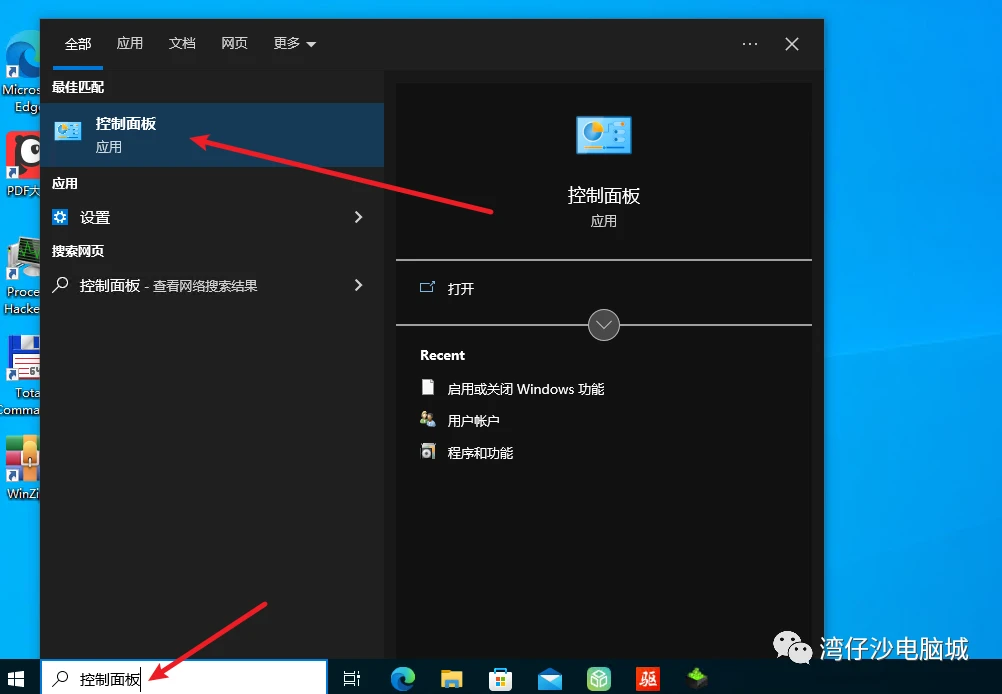Open the dark green-top icon in taskbar
The image size is (1002, 694).
pyautogui.click(x=697, y=678)
